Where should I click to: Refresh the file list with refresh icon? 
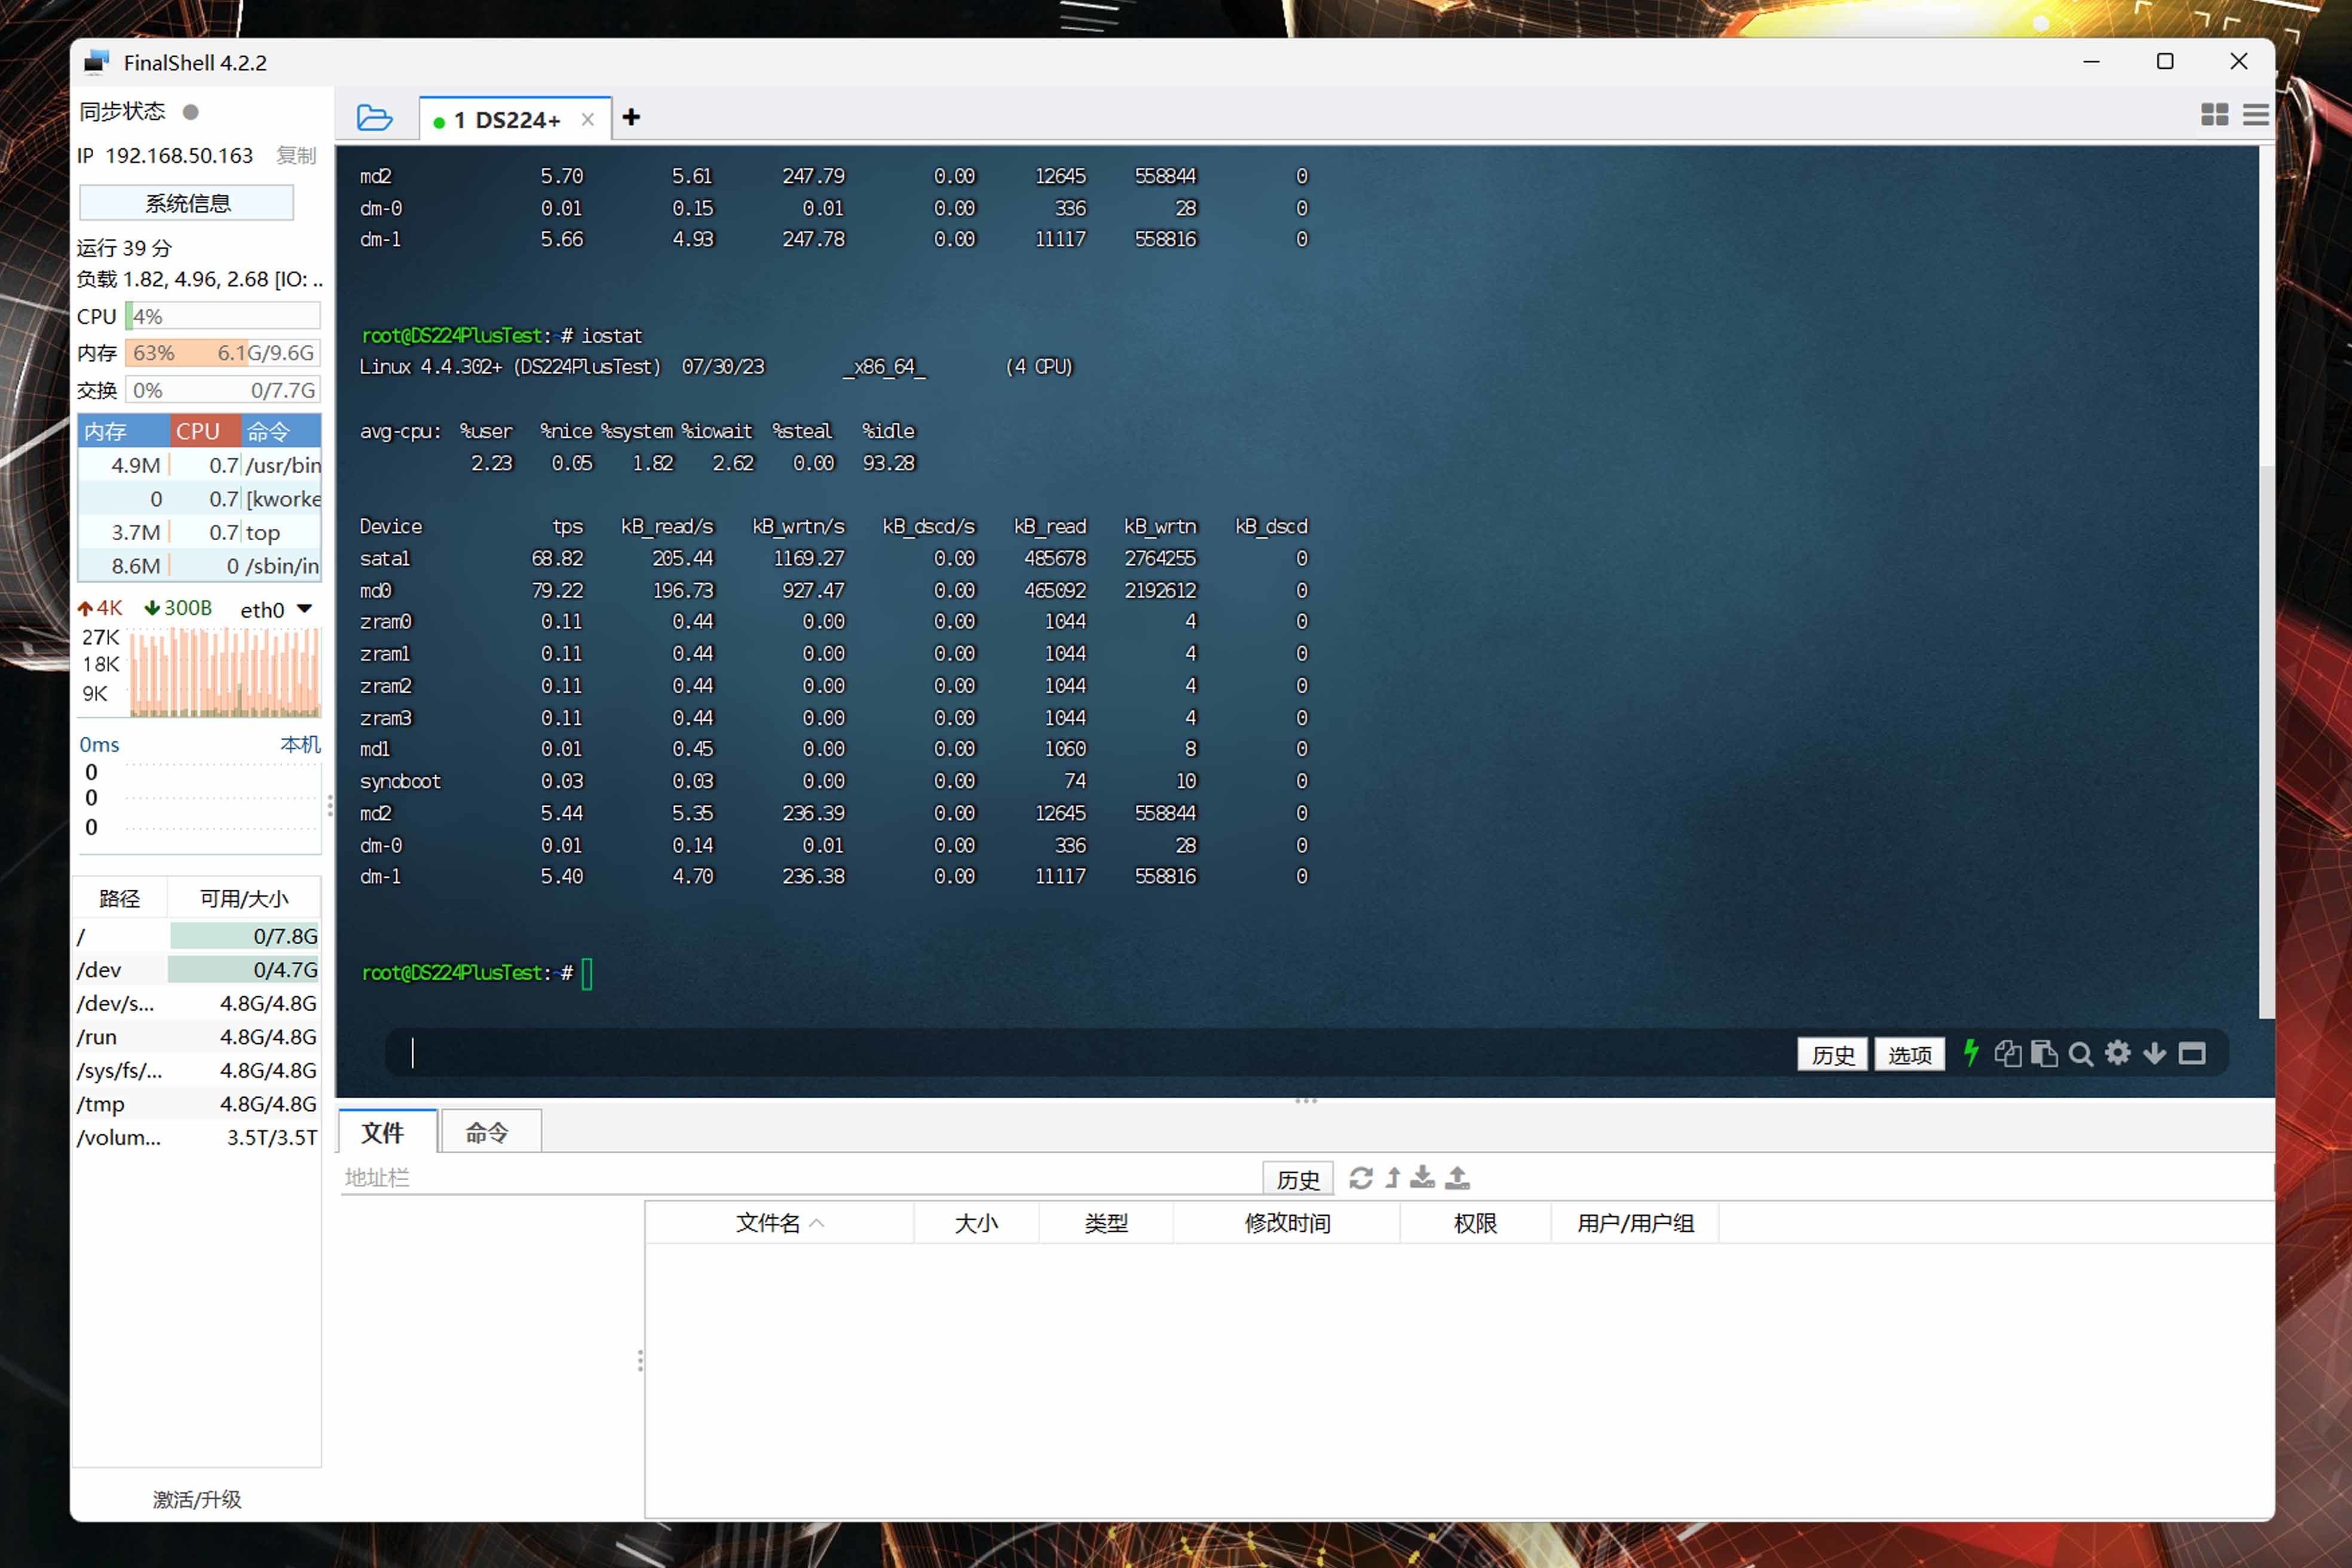[x=1360, y=1178]
